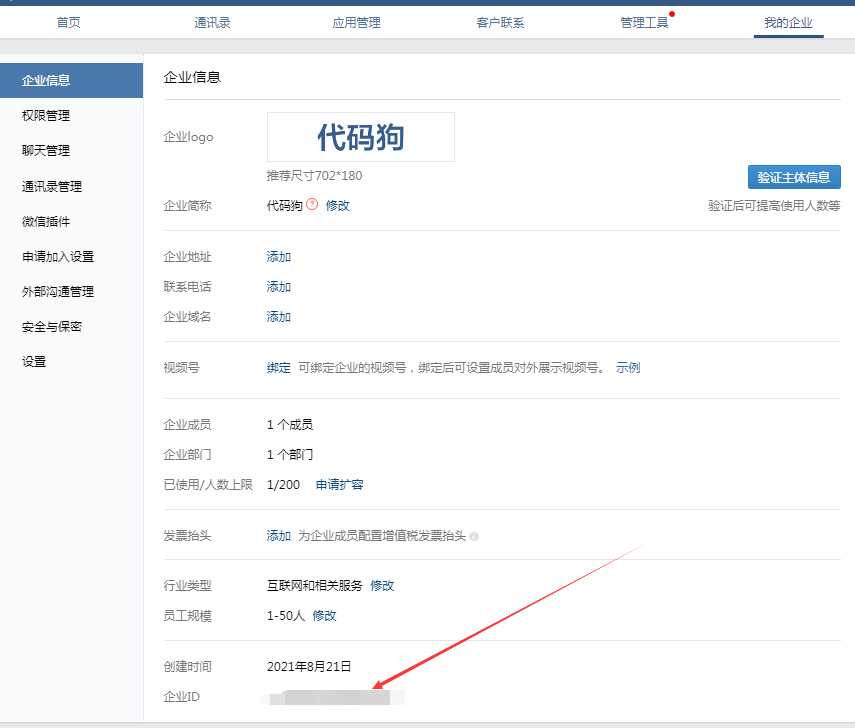Click 修改 next to 互联网和相关服务
Image resolution: width=855 pixels, height=728 pixels.
(382, 586)
